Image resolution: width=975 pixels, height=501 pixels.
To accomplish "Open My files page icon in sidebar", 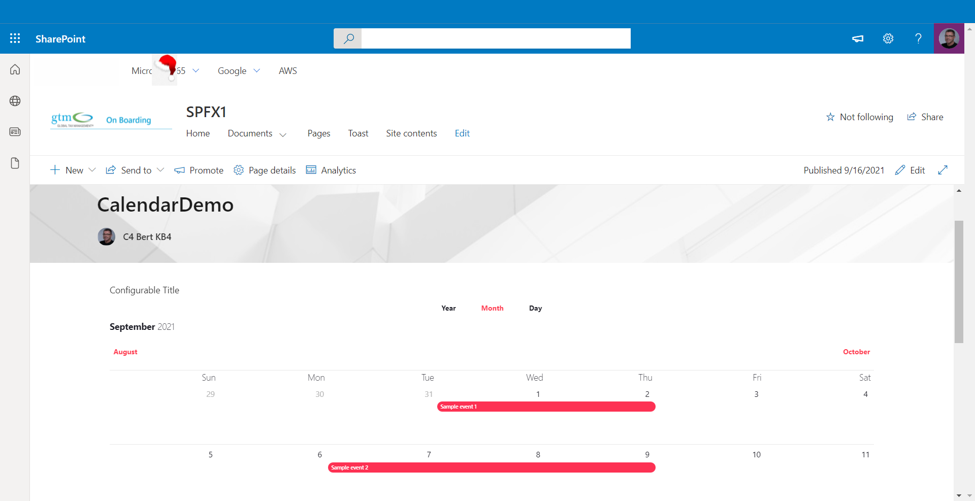I will click(x=15, y=163).
